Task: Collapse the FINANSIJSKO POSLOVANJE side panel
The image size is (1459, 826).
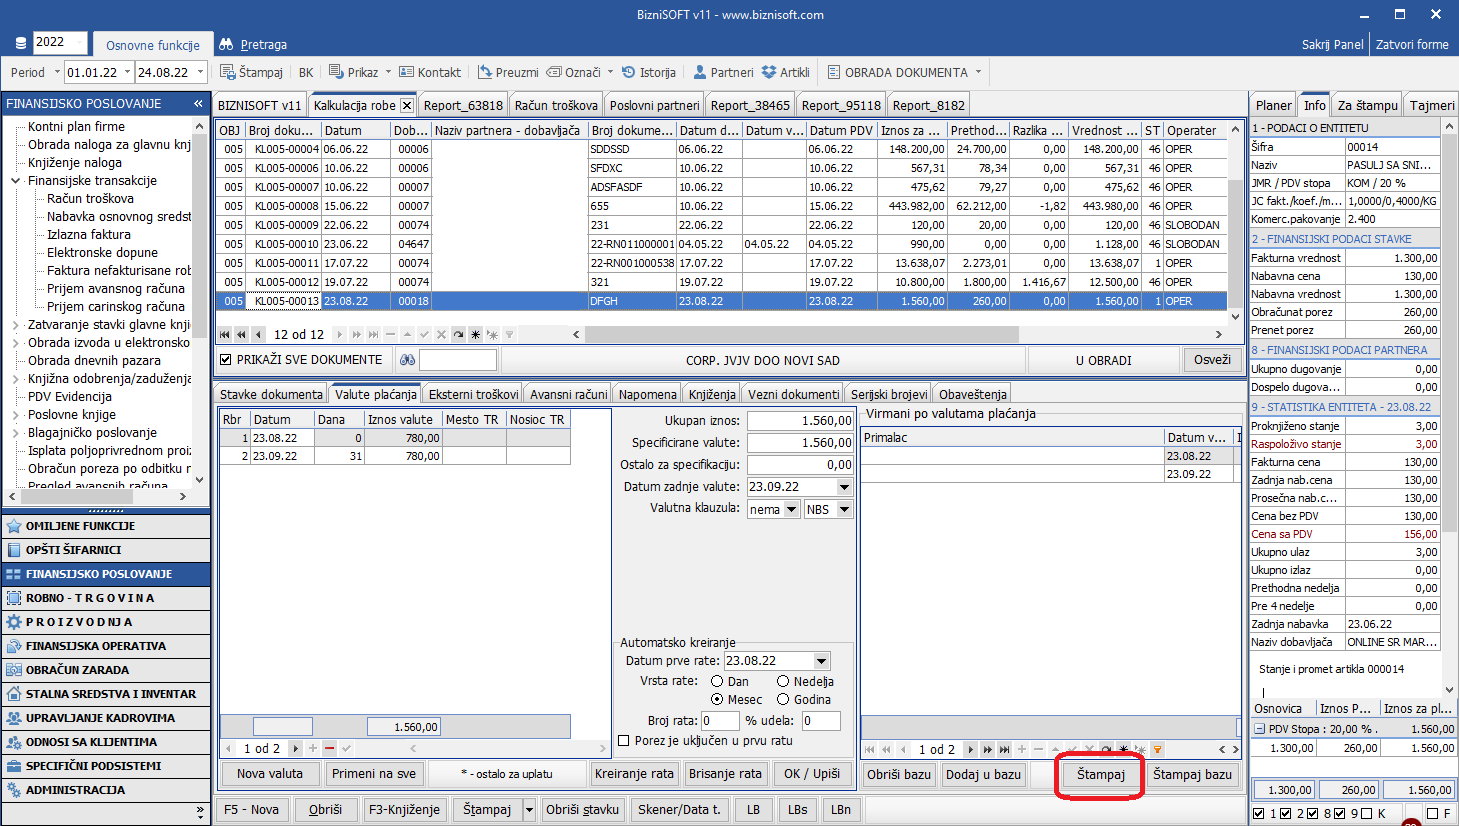Action: [x=198, y=104]
